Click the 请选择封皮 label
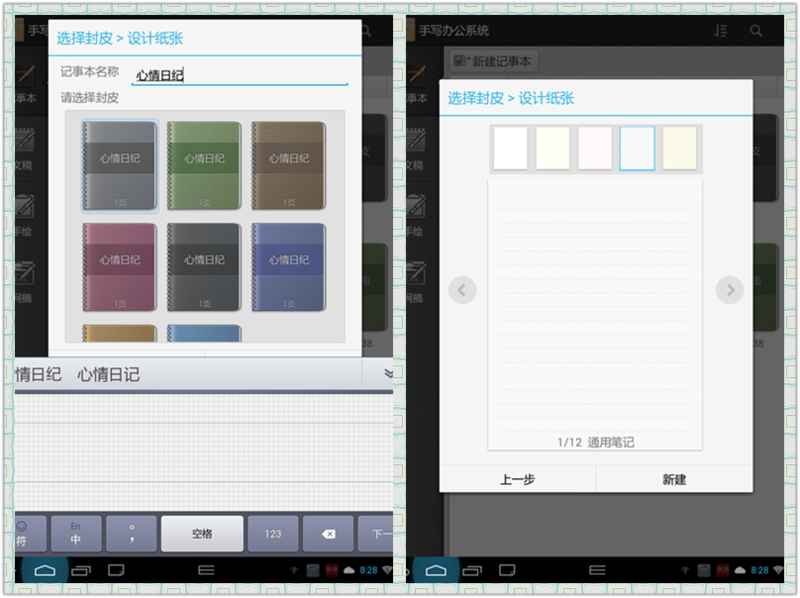800x598 pixels. point(90,97)
